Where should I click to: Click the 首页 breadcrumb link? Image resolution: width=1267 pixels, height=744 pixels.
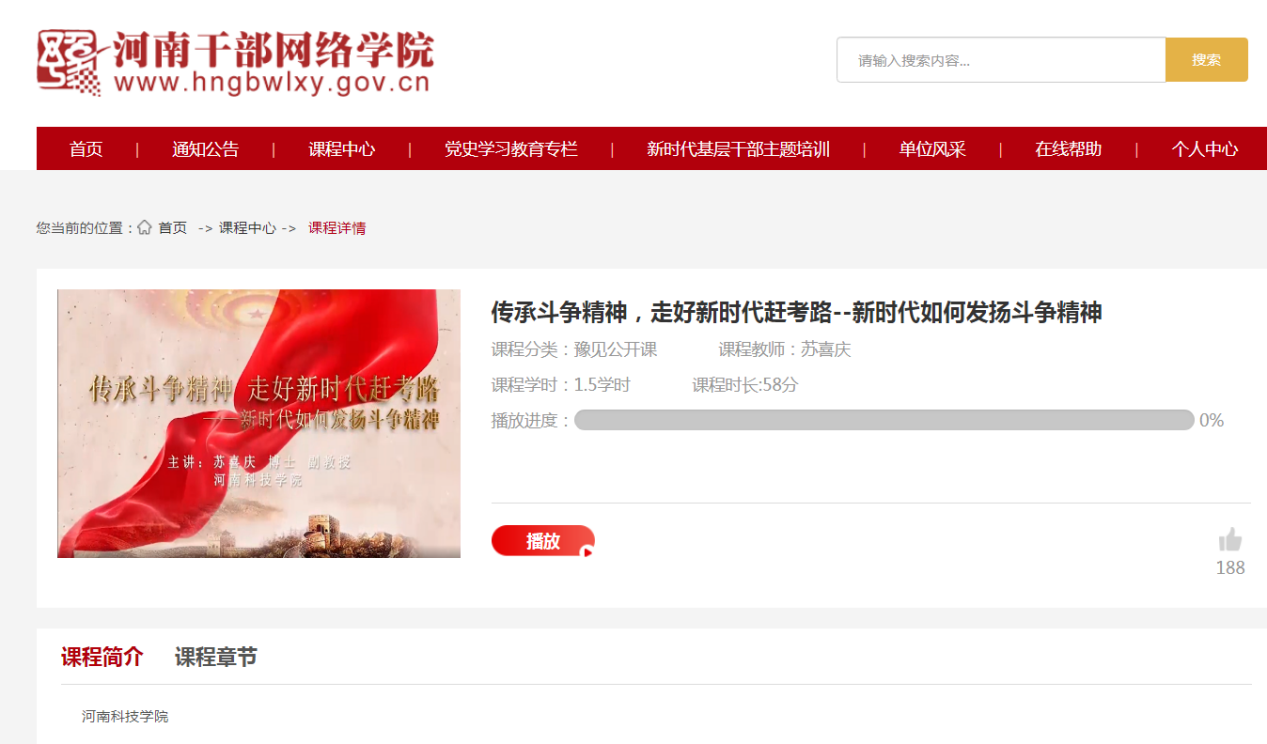pyautogui.click(x=173, y=228)
